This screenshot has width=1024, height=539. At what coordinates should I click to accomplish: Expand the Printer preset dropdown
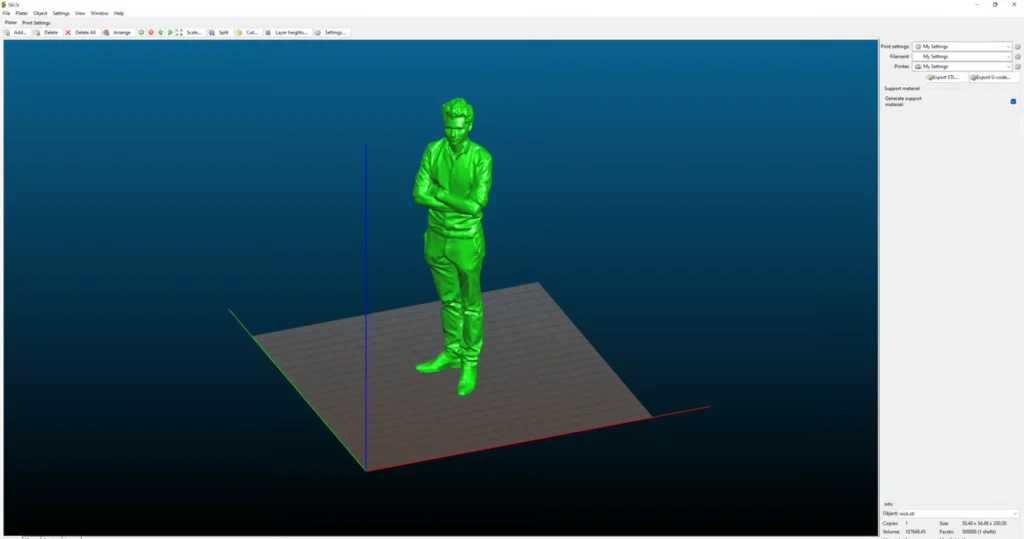point(962,67)
